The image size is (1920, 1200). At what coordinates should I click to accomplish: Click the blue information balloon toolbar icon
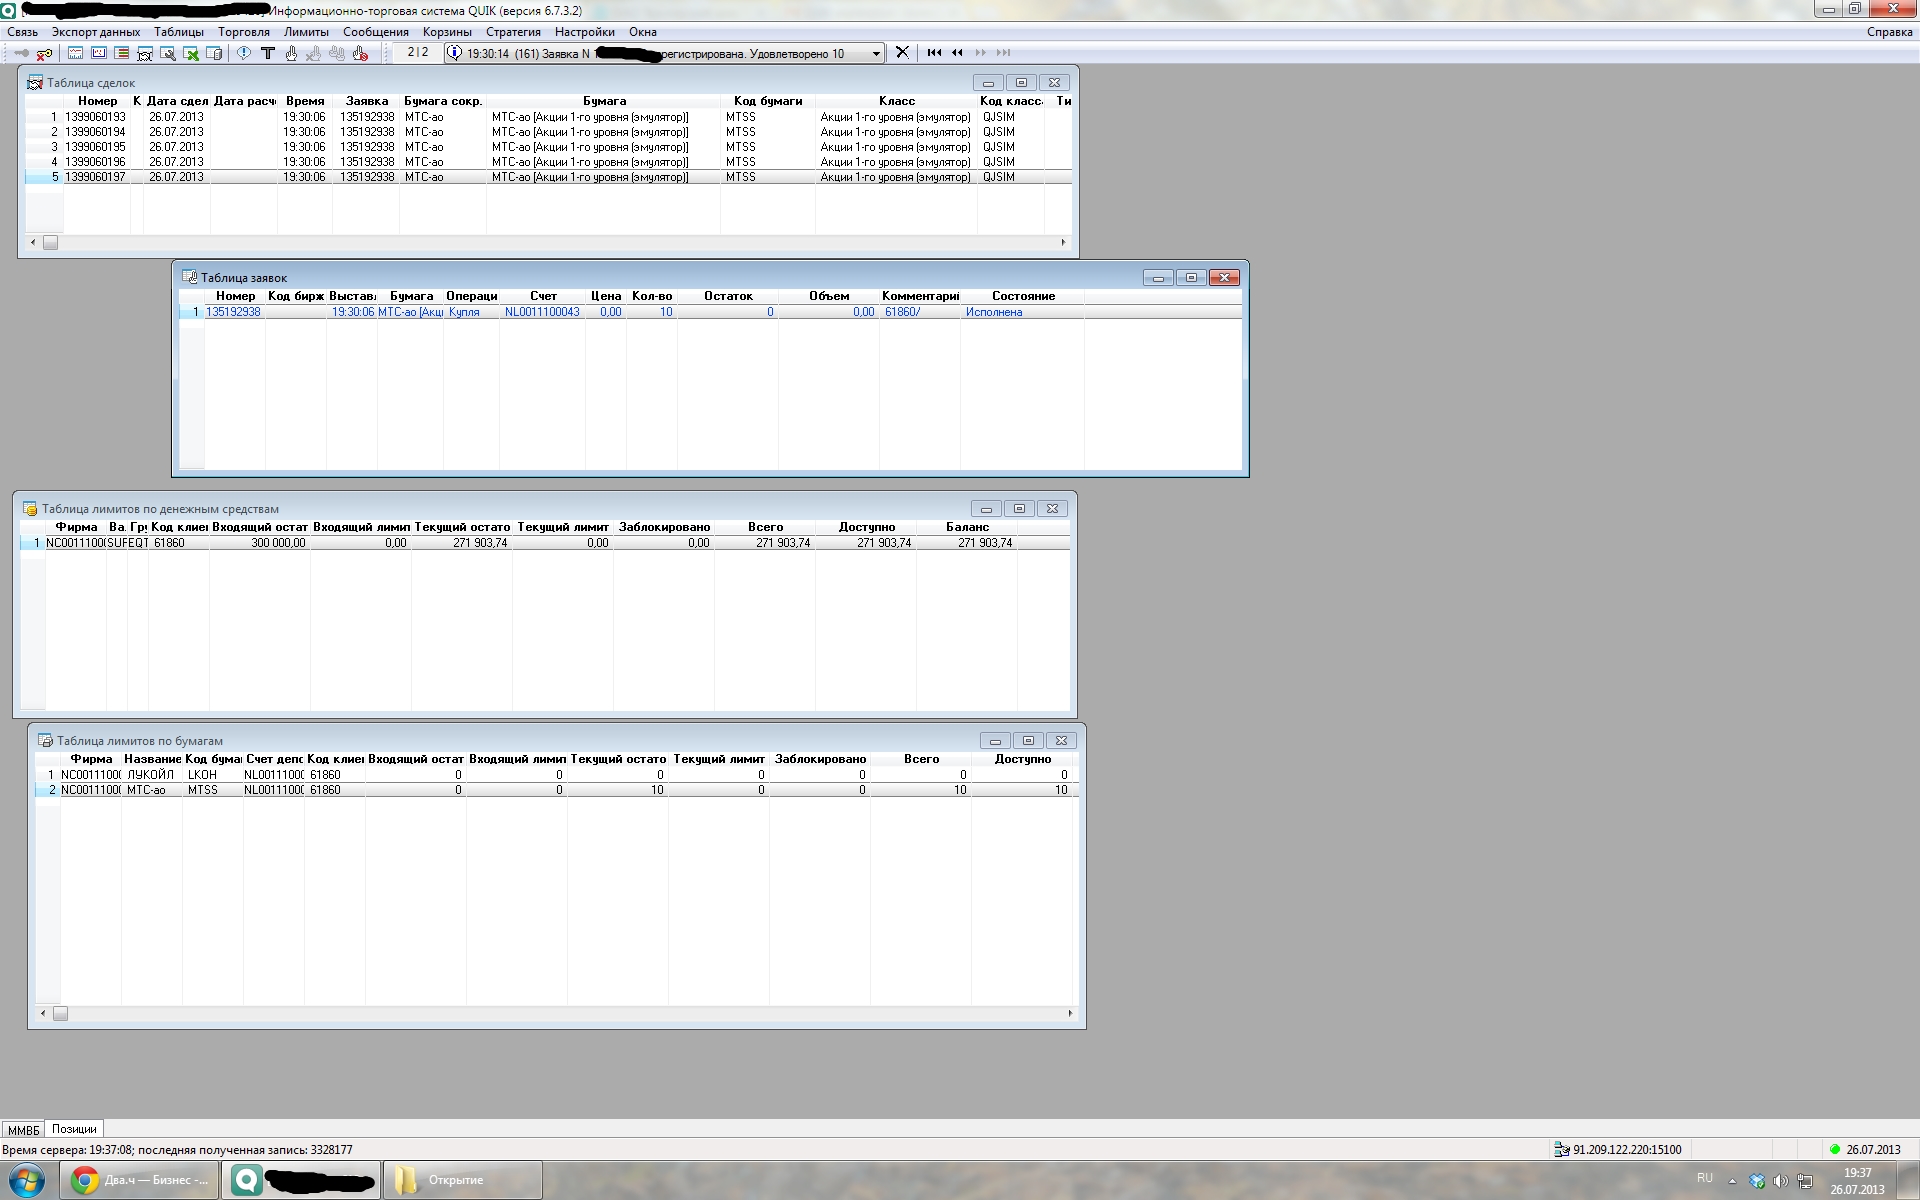[243, 53]
